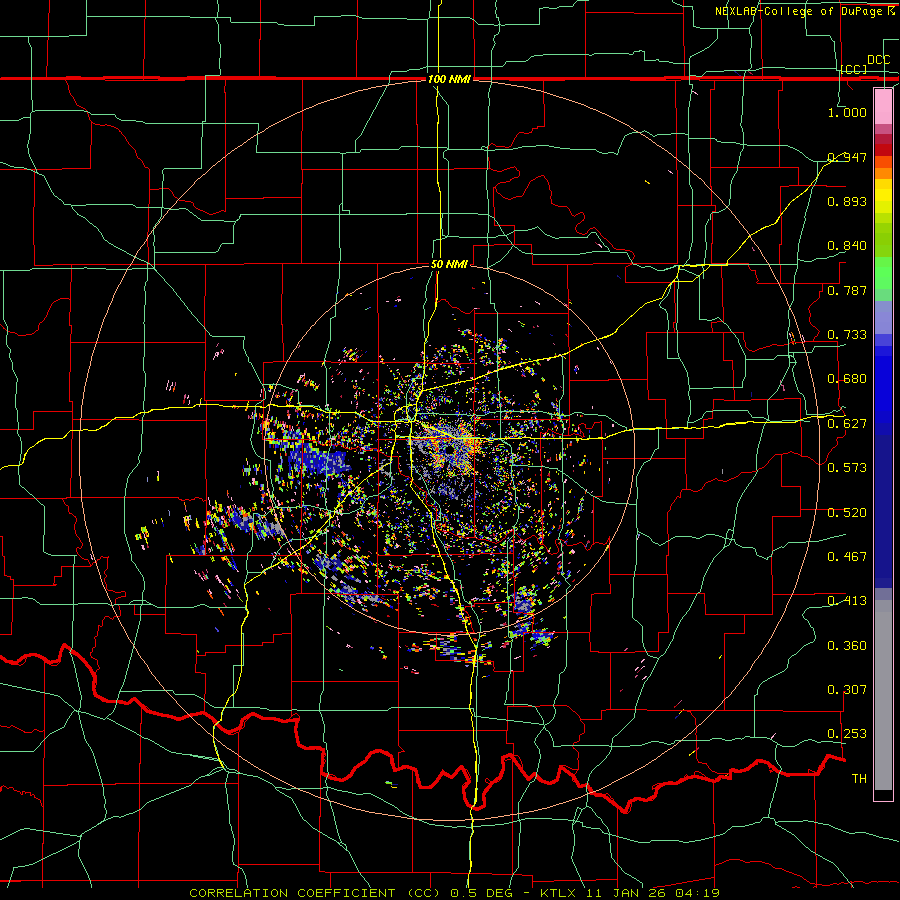Click the 0.360 scale value
This screenshot has height=900, width=900.
847,646
